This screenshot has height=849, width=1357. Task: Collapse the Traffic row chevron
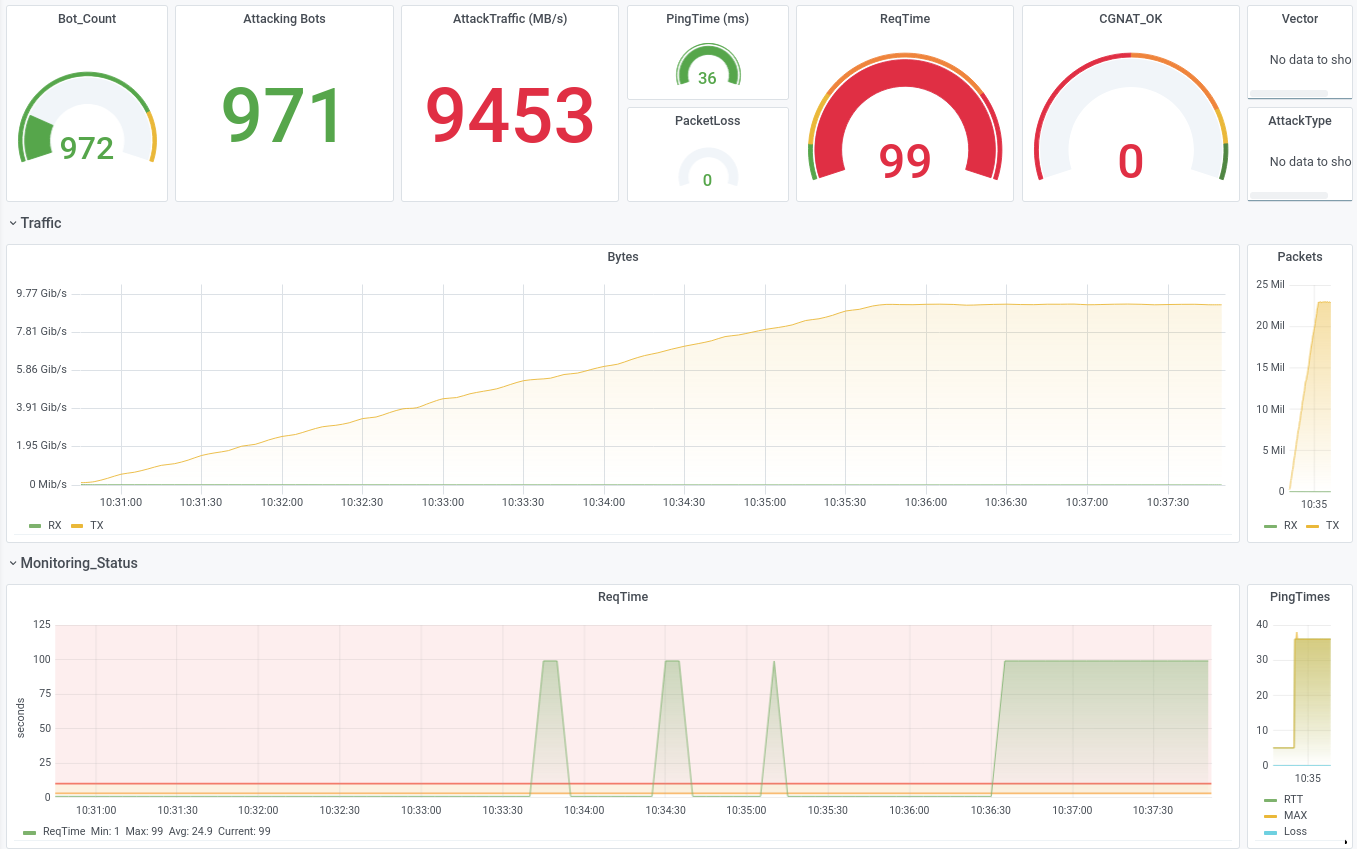[x=12, y=223]
